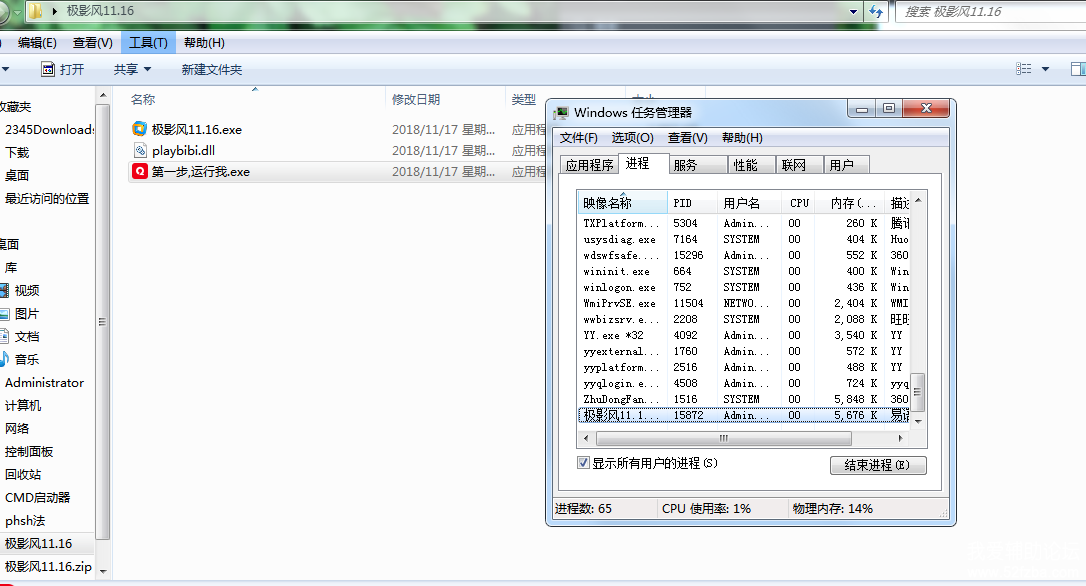The image size is (1086, 586).
Task: Select the ZhuDongFan... process row
Action: point(743,399)
